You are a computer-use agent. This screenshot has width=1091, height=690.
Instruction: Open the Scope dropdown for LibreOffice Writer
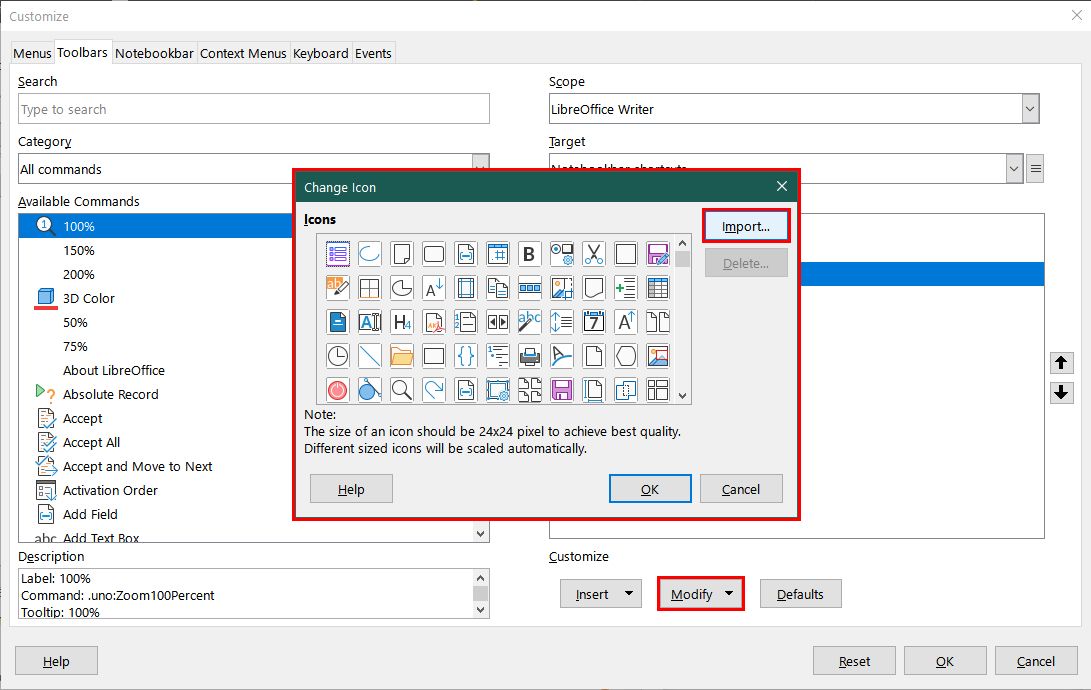1029,108
